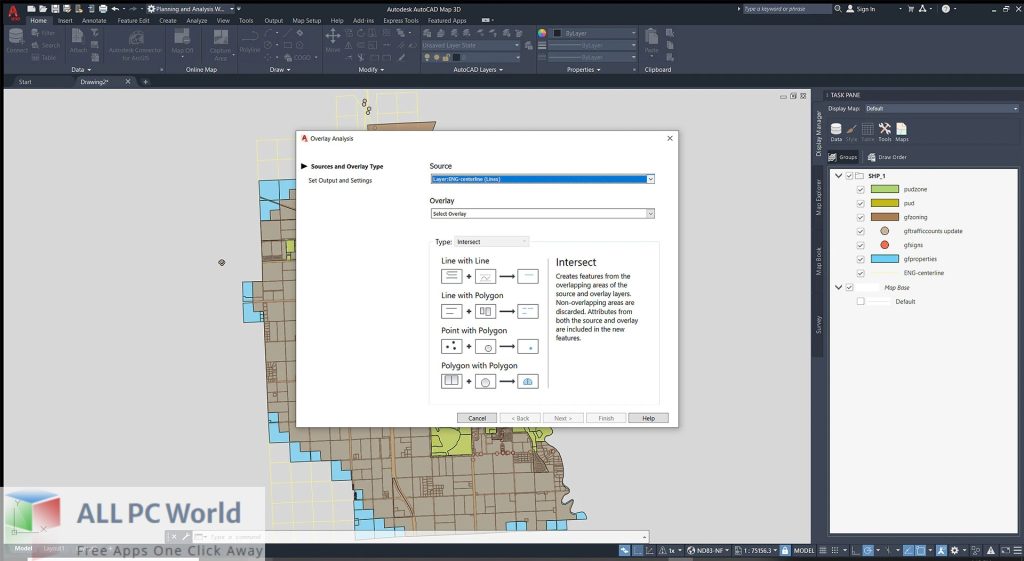Click the gear workspace switching icon in status bar
Viewport: 1024px width, 561px height.
pos(954,551)
